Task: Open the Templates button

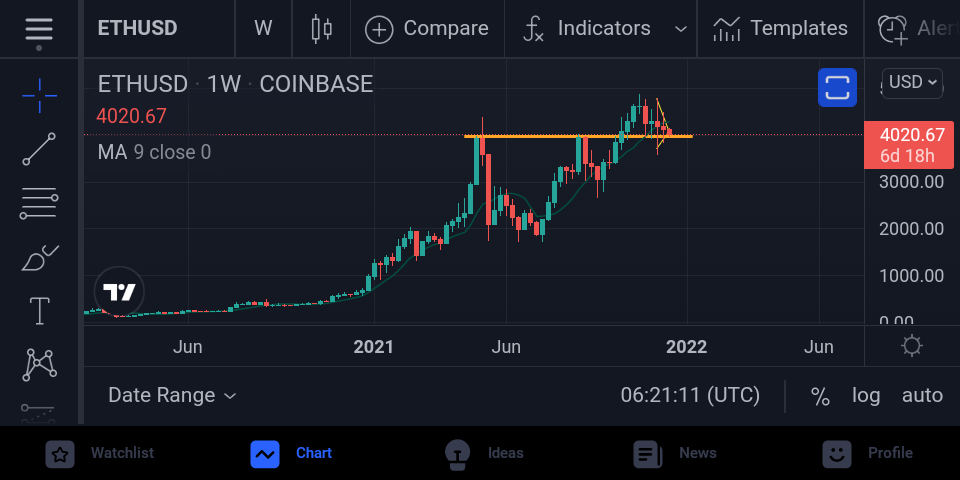Action: coord(780,29)
